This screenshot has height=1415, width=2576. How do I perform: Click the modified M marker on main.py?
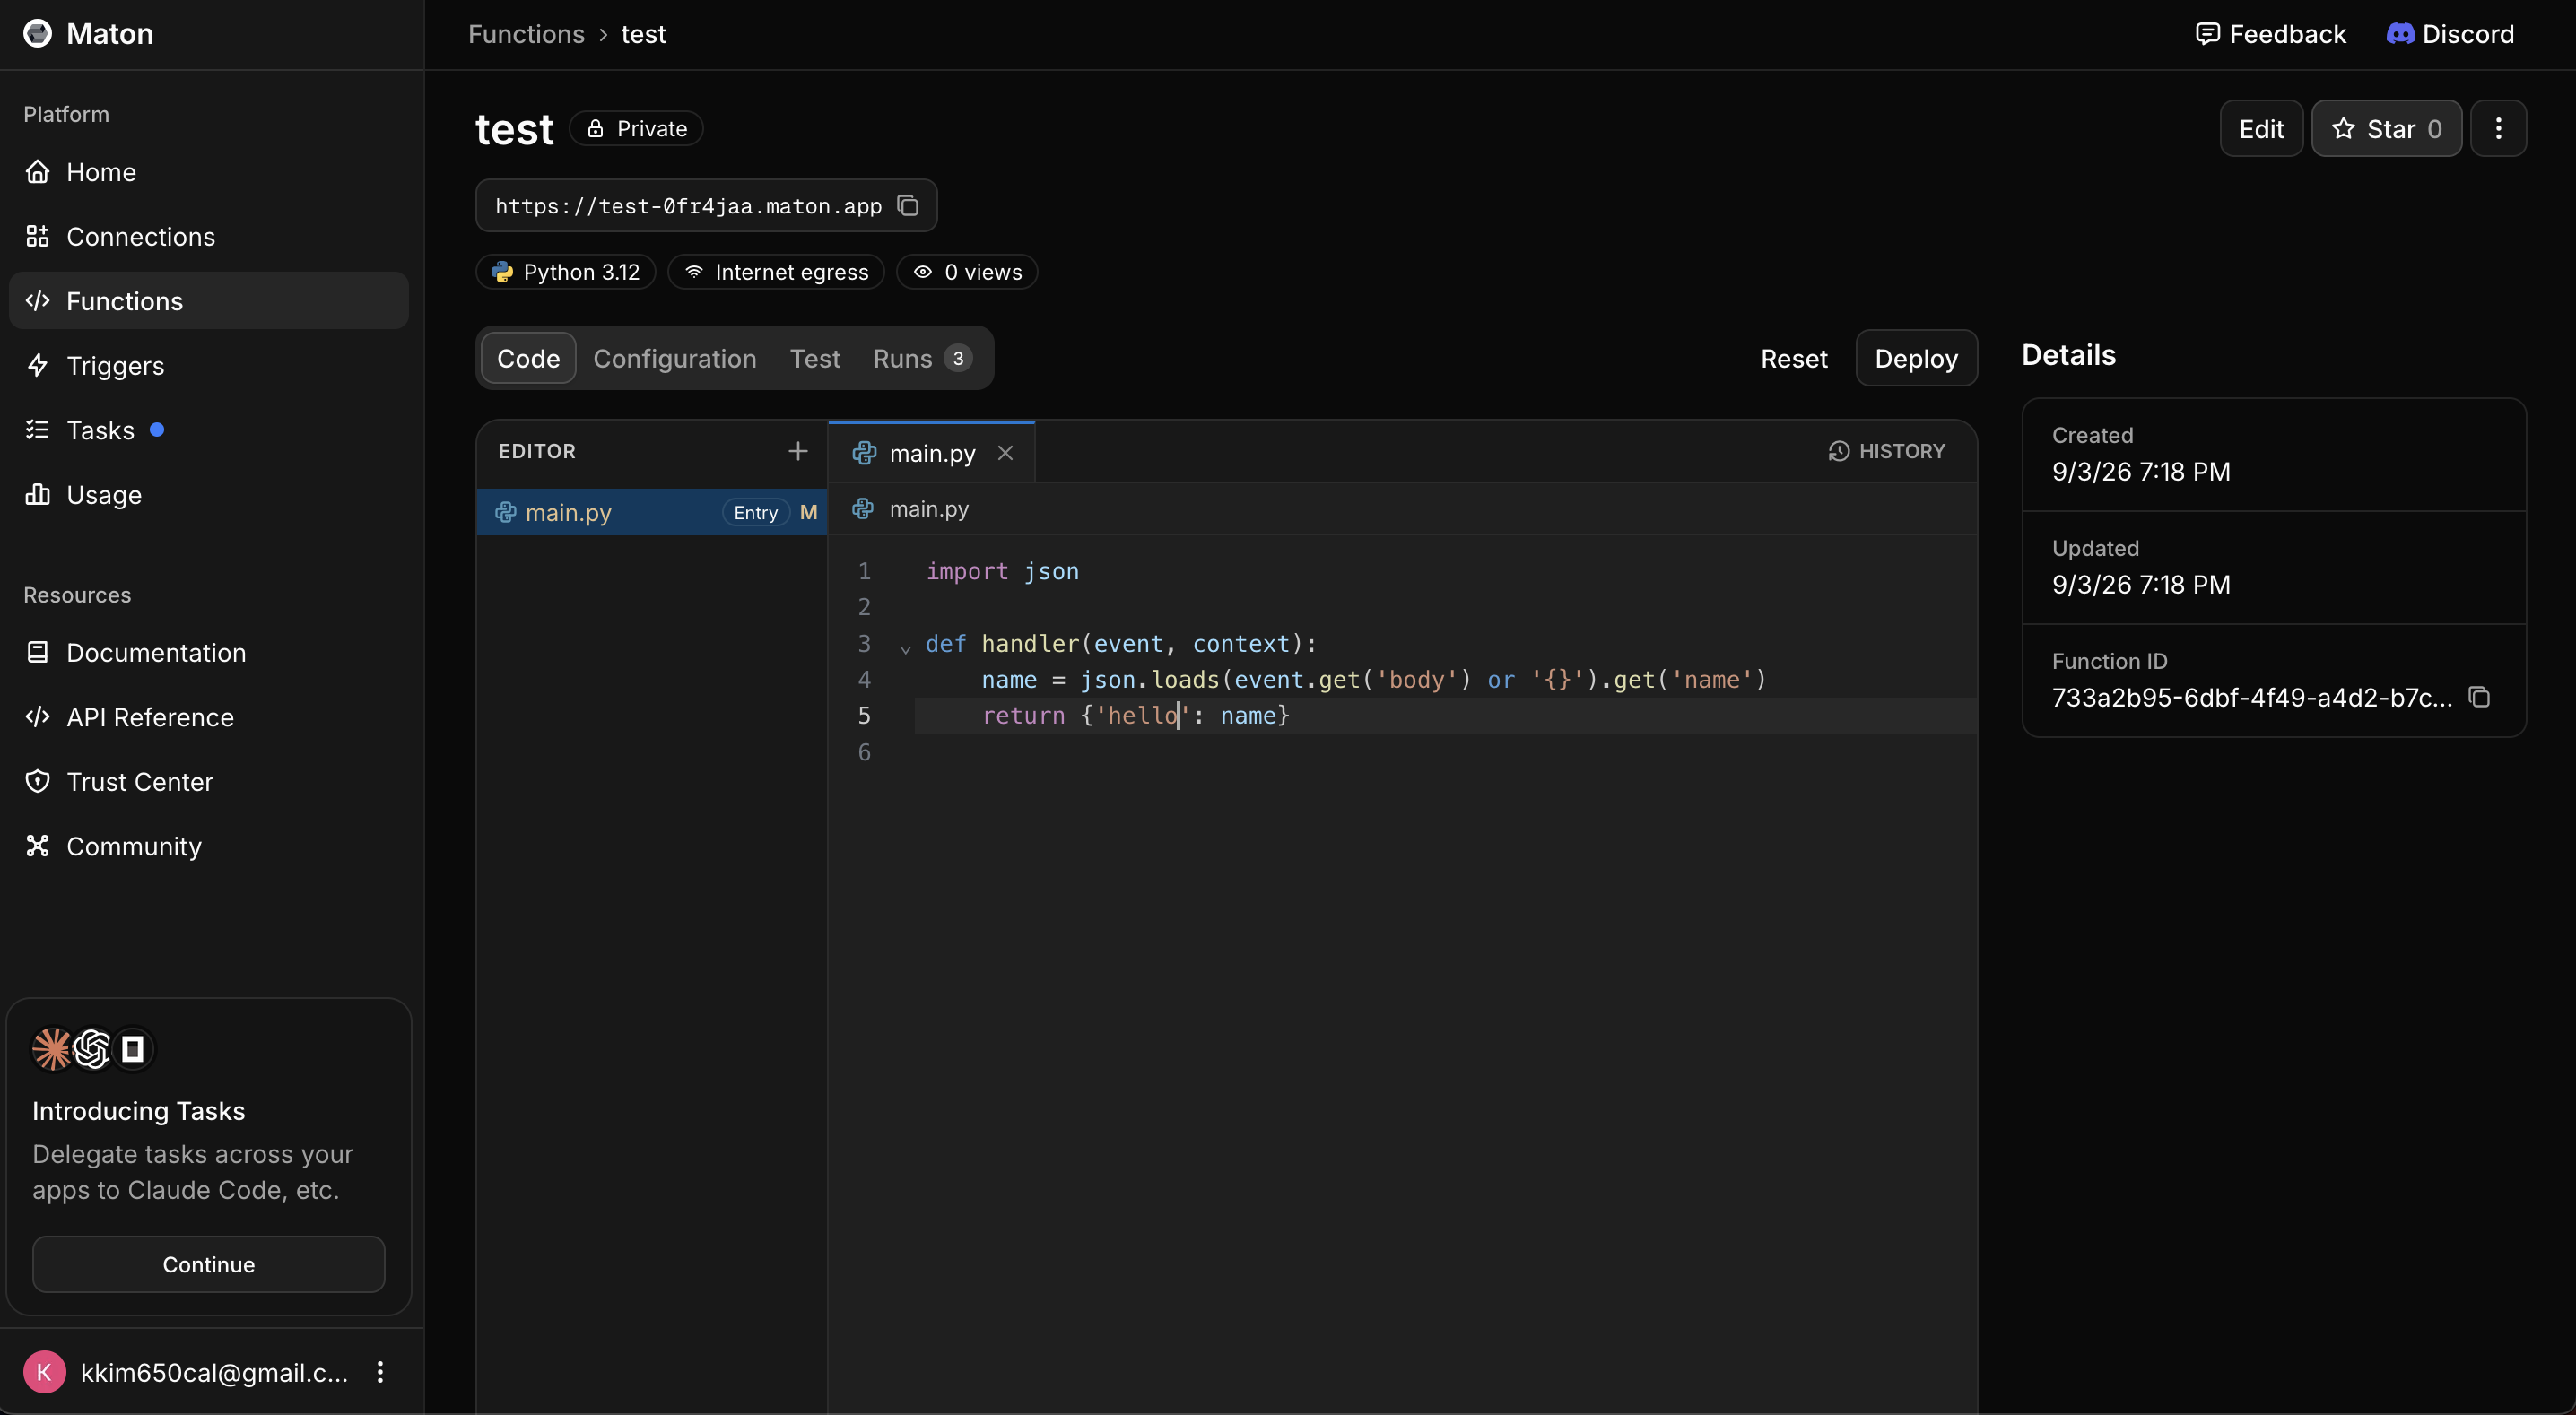808,512
